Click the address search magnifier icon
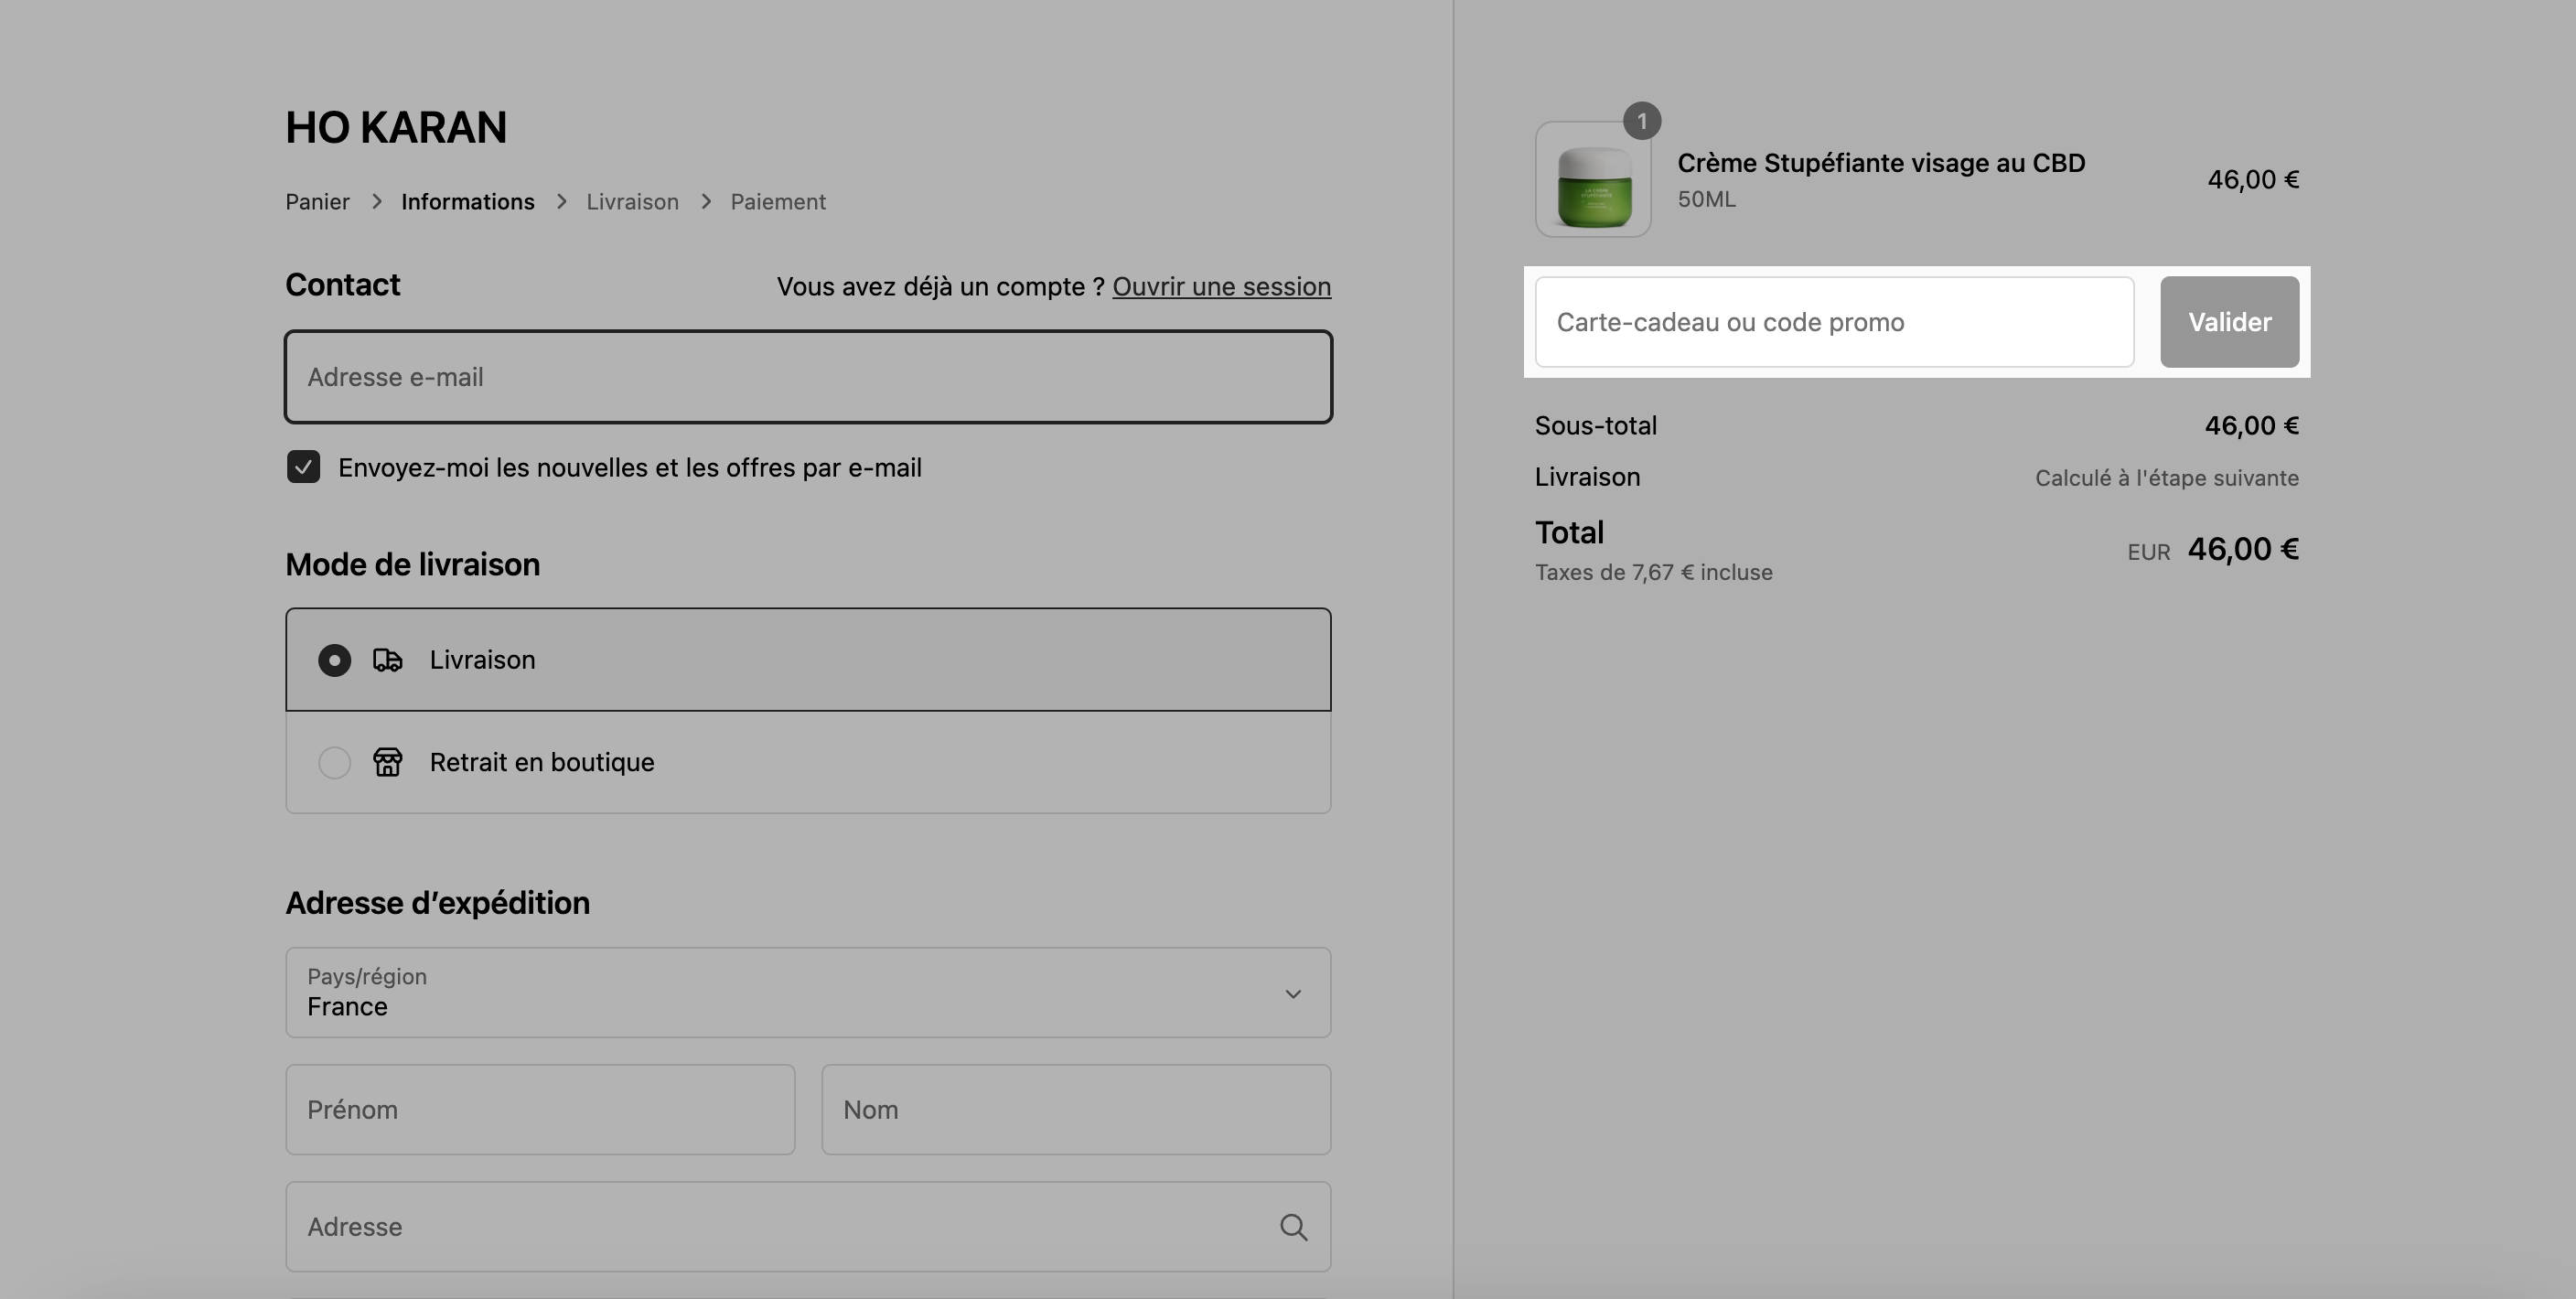2576x1299 pixels. pos(1293,1227)
